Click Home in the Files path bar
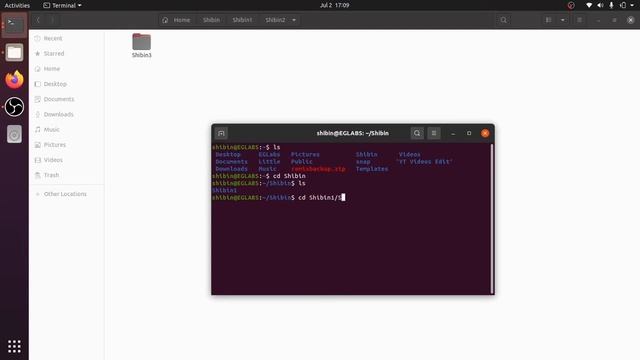 point(177,20)
